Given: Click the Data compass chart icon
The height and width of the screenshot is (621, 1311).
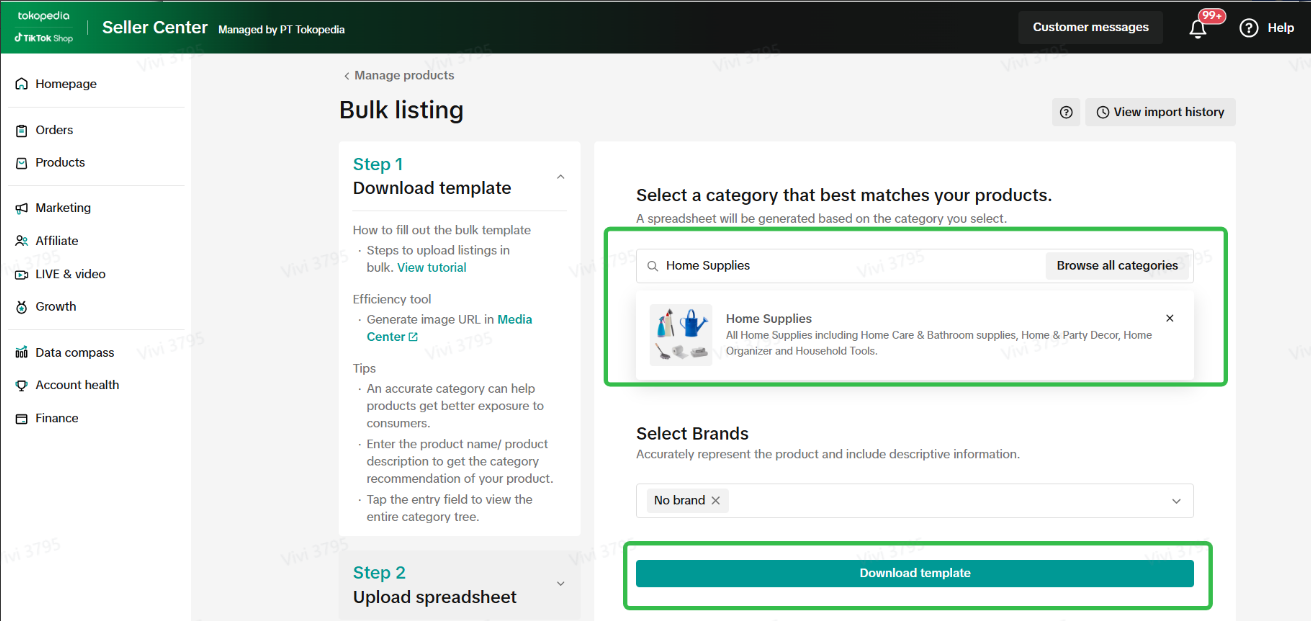Looking at the screenshot, I should tap(21, 353).
